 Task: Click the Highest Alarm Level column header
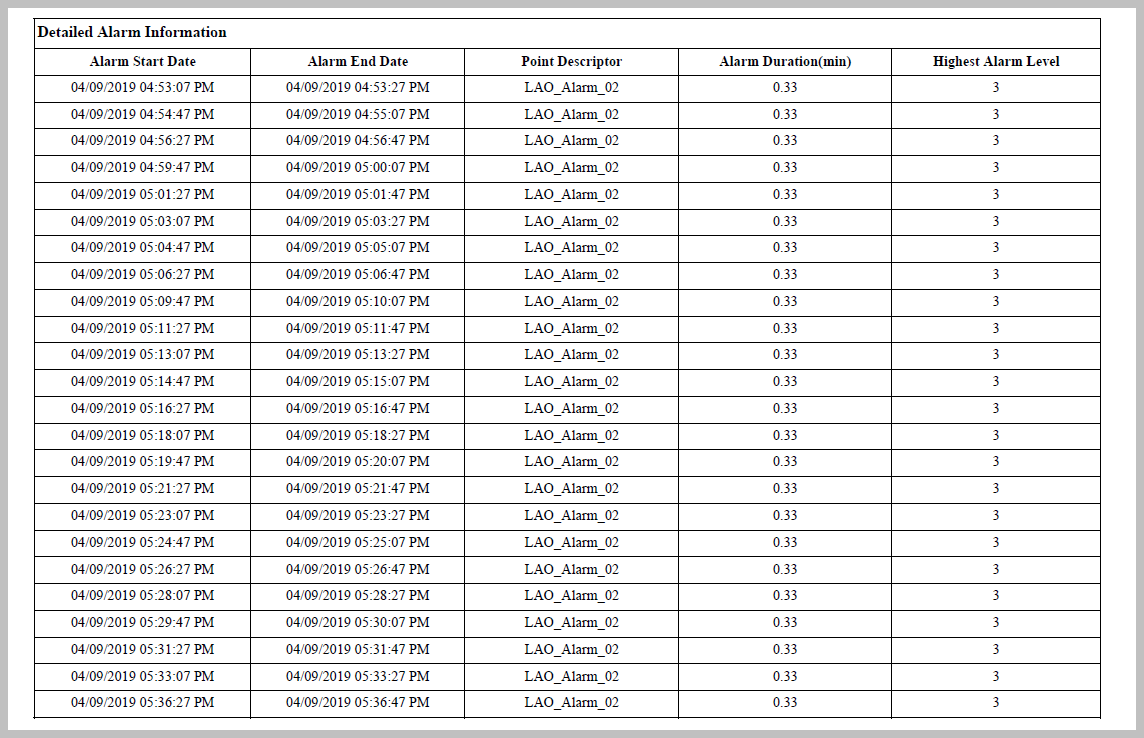point(995,61)
